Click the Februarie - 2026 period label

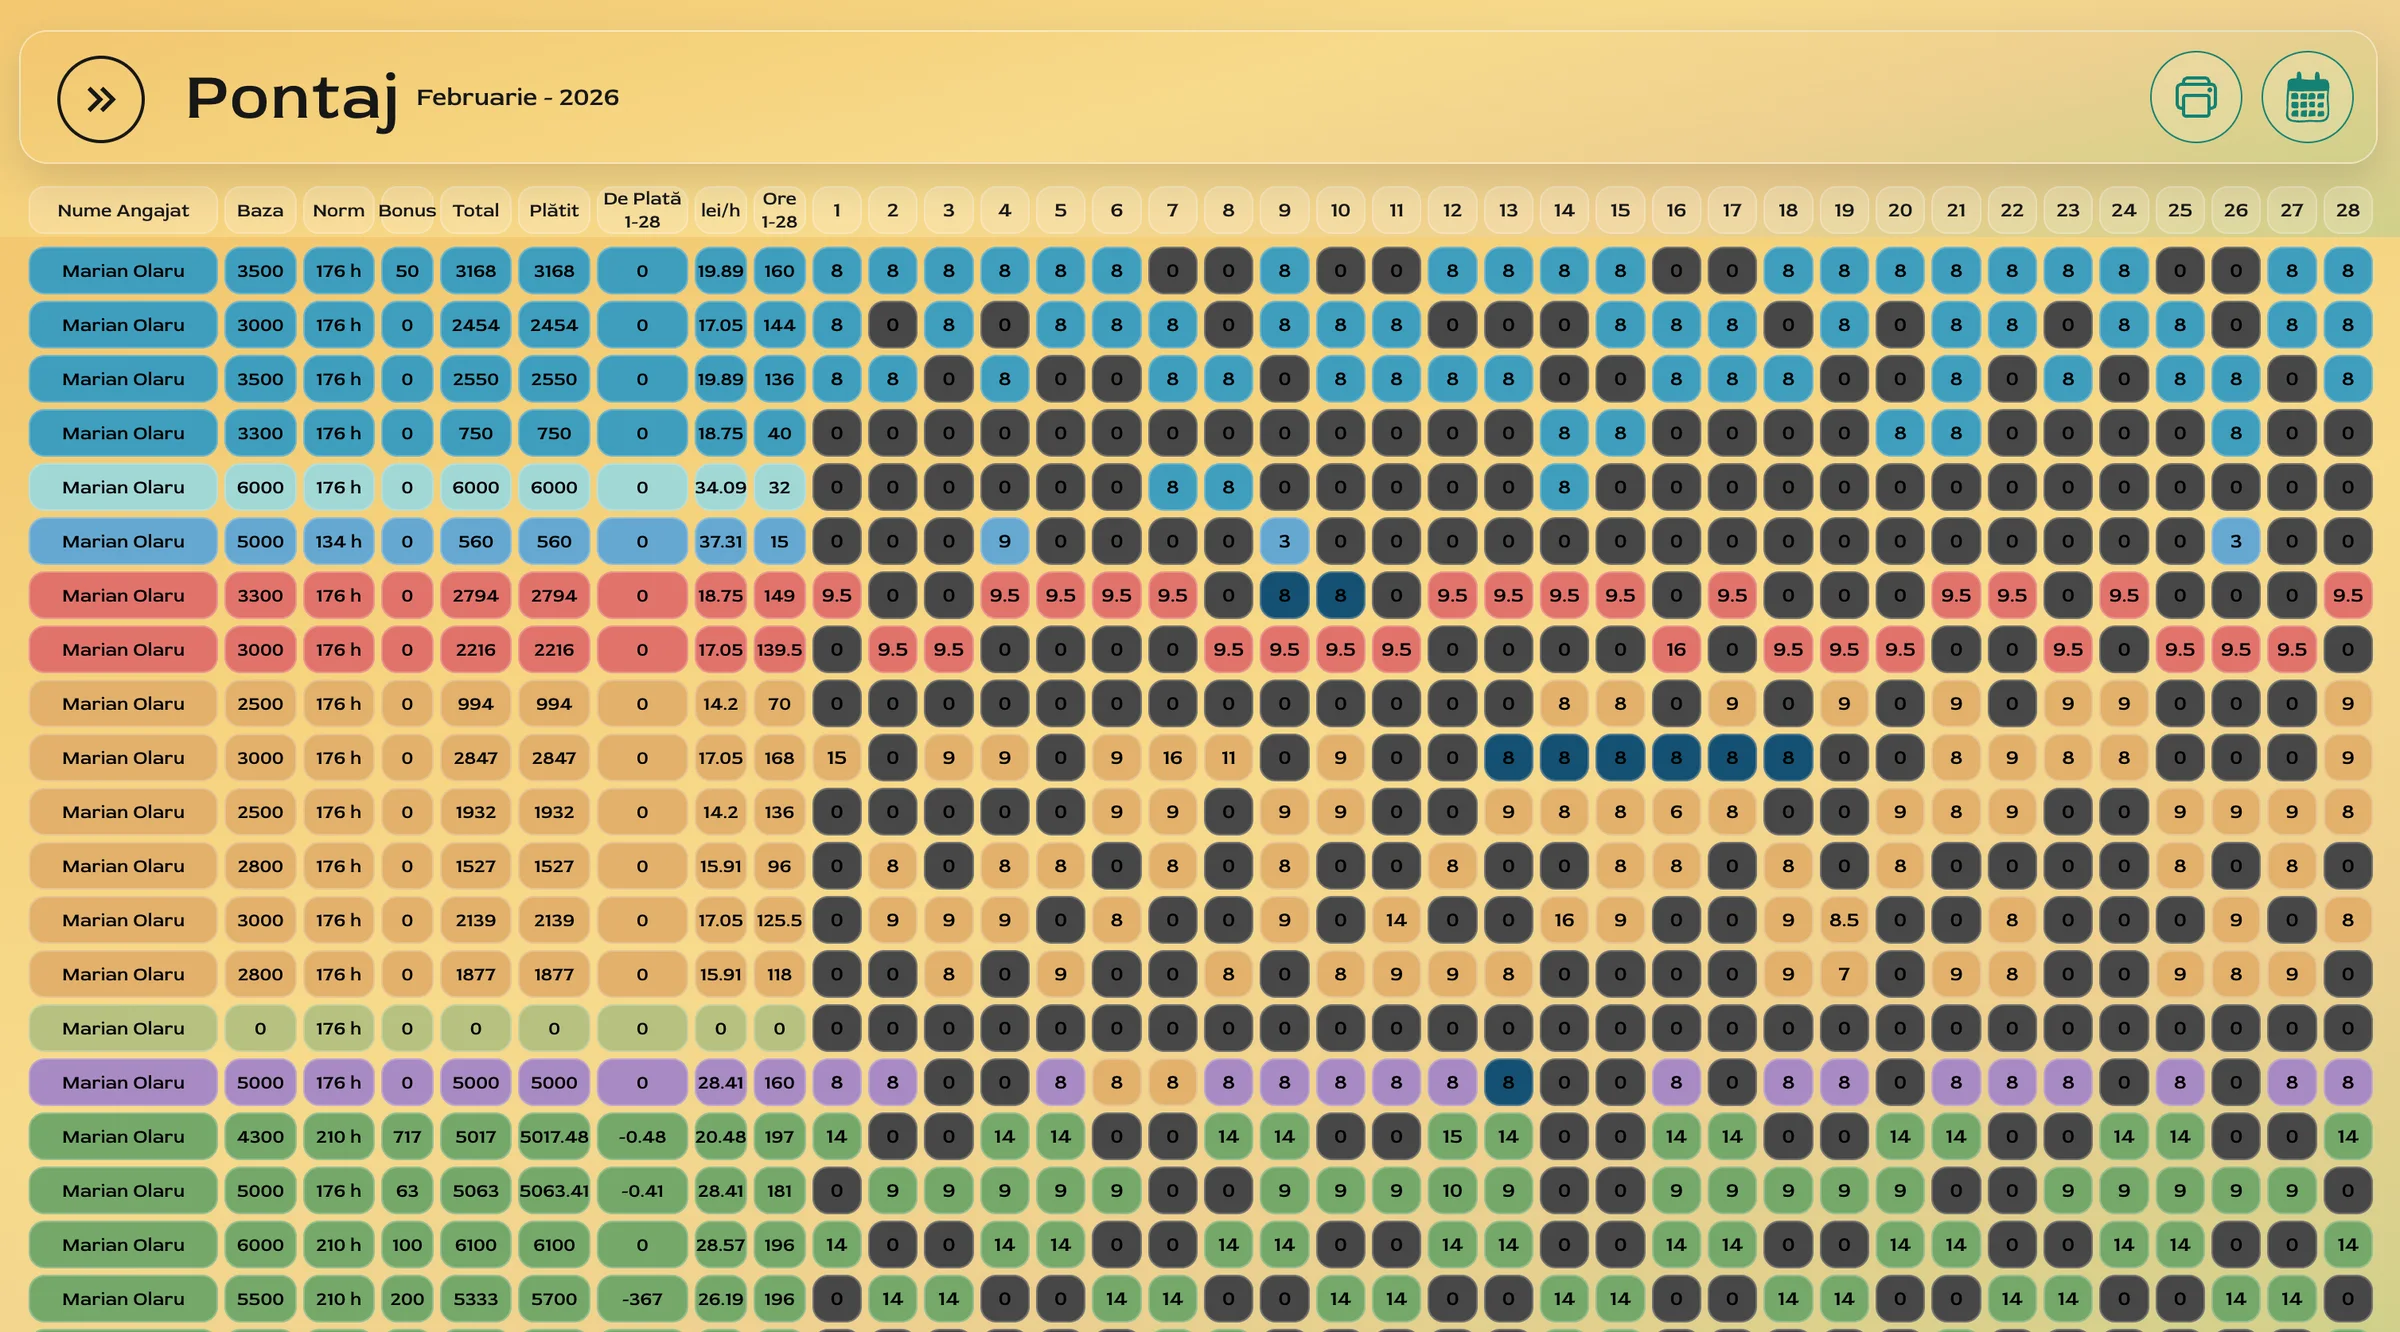pos(517,97)
